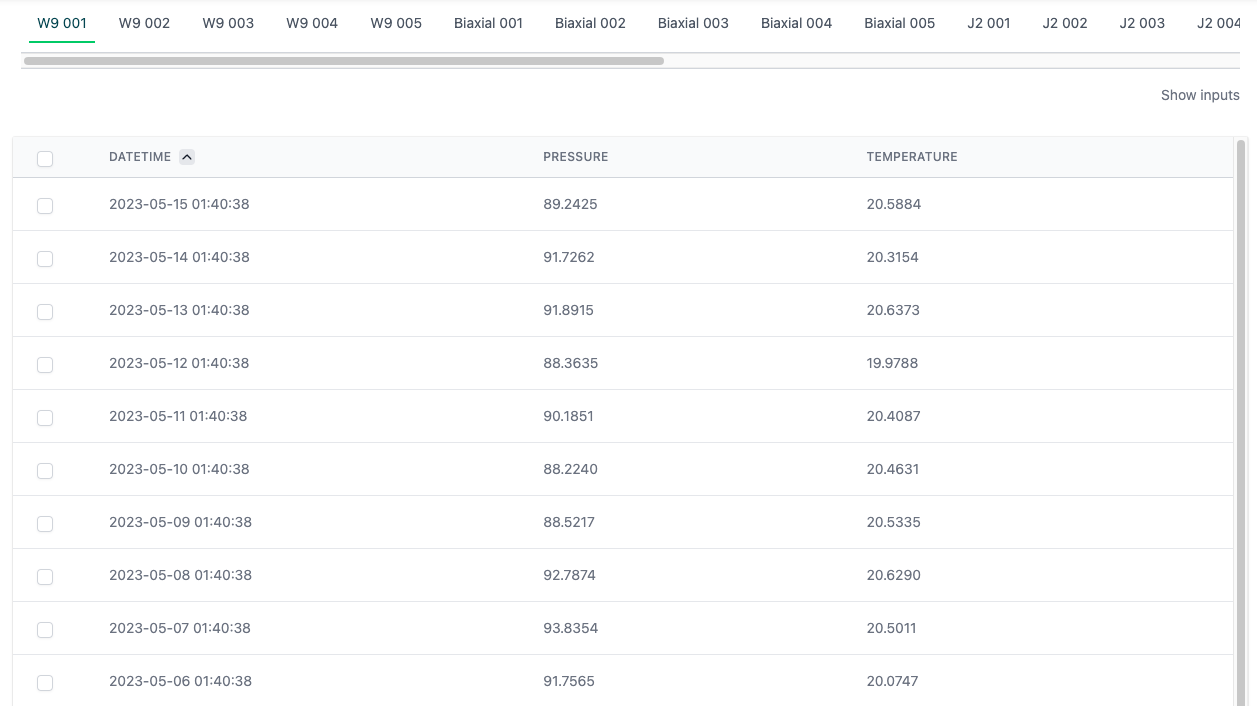Open the W9 005 tab
Image resolution: width=1257 pixels, height=706 pixels.
[x=396, y=23]
